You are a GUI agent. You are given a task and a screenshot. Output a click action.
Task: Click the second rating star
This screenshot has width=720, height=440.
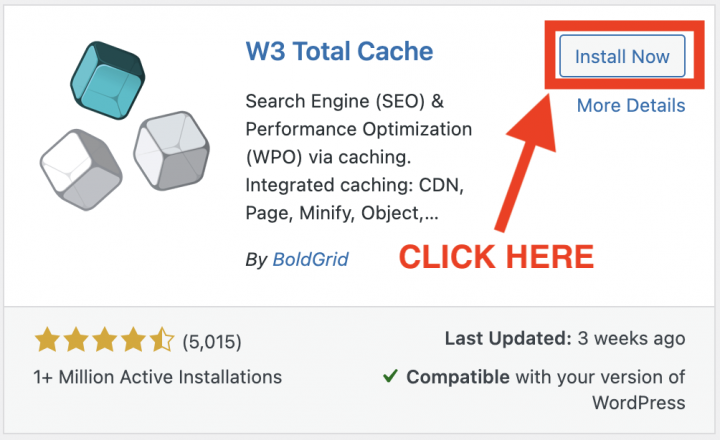(x=75, y=341)
